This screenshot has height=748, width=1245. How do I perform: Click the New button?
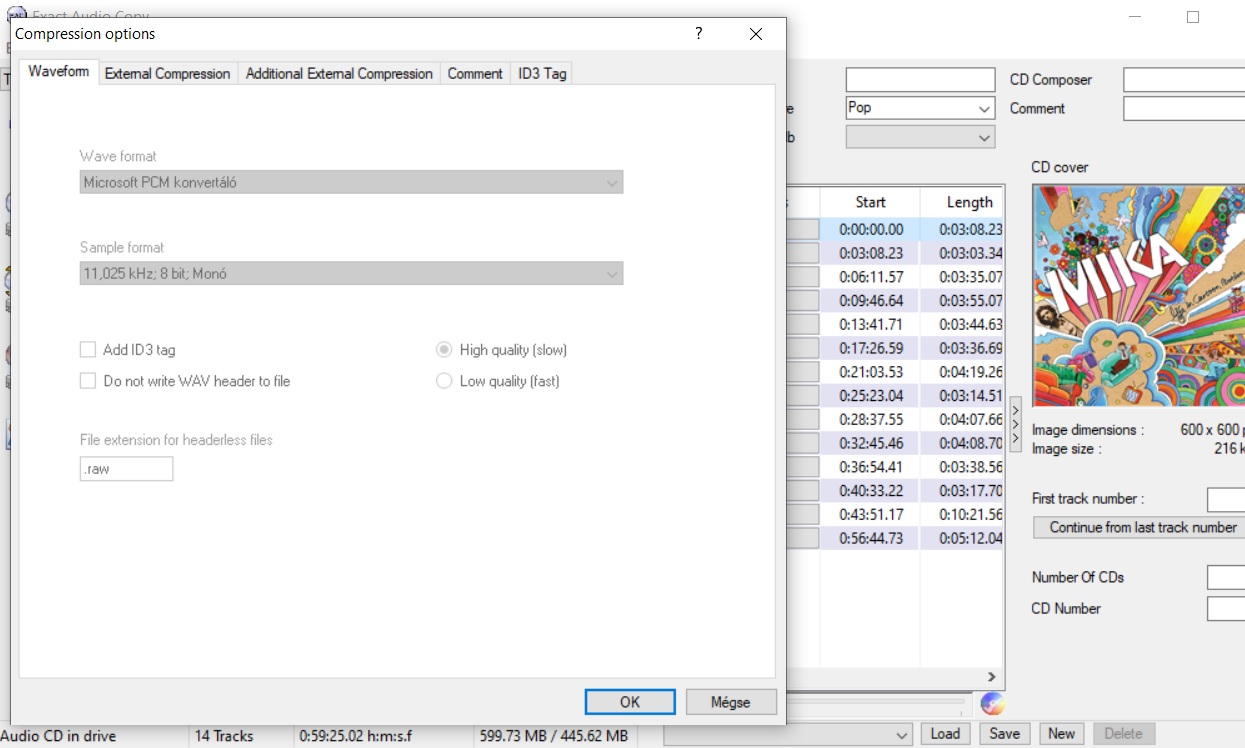1062,734
